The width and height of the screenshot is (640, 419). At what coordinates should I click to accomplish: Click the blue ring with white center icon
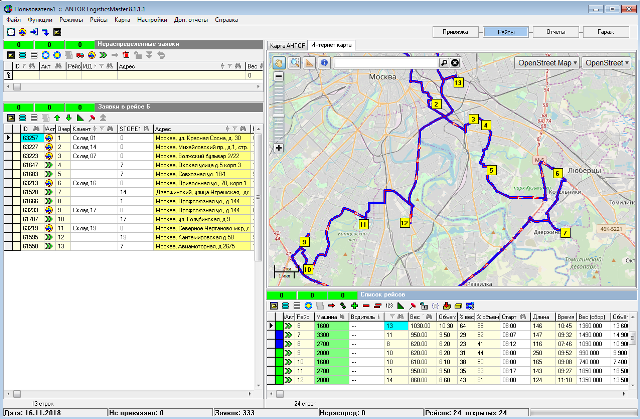click(x=46, y=55)
